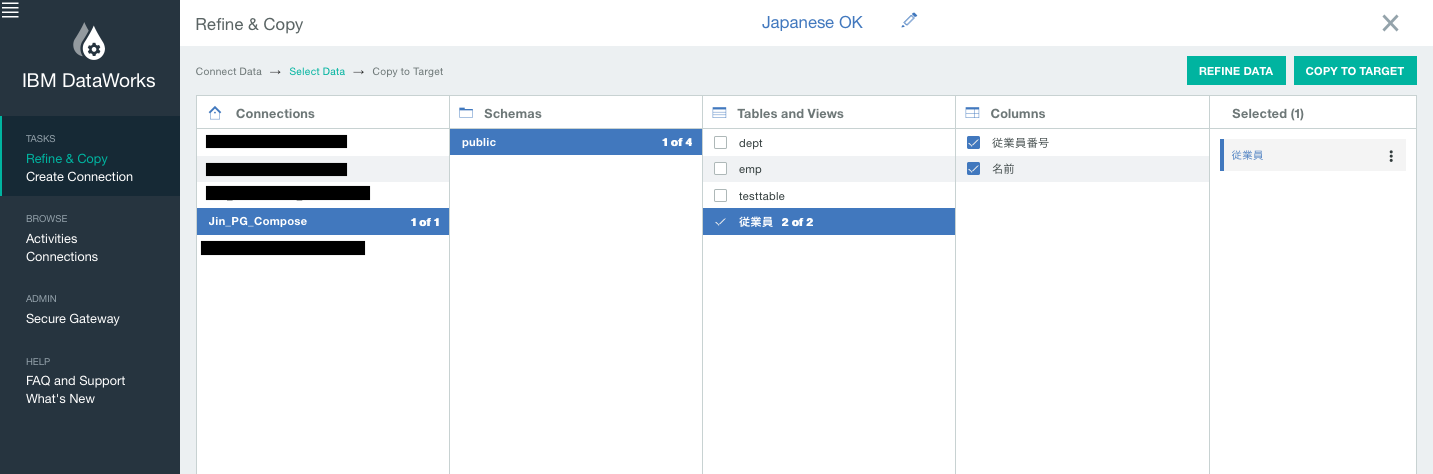Click the Japanese OK activity title
This screenshot has width=1433, height=474.
(812, 22)
